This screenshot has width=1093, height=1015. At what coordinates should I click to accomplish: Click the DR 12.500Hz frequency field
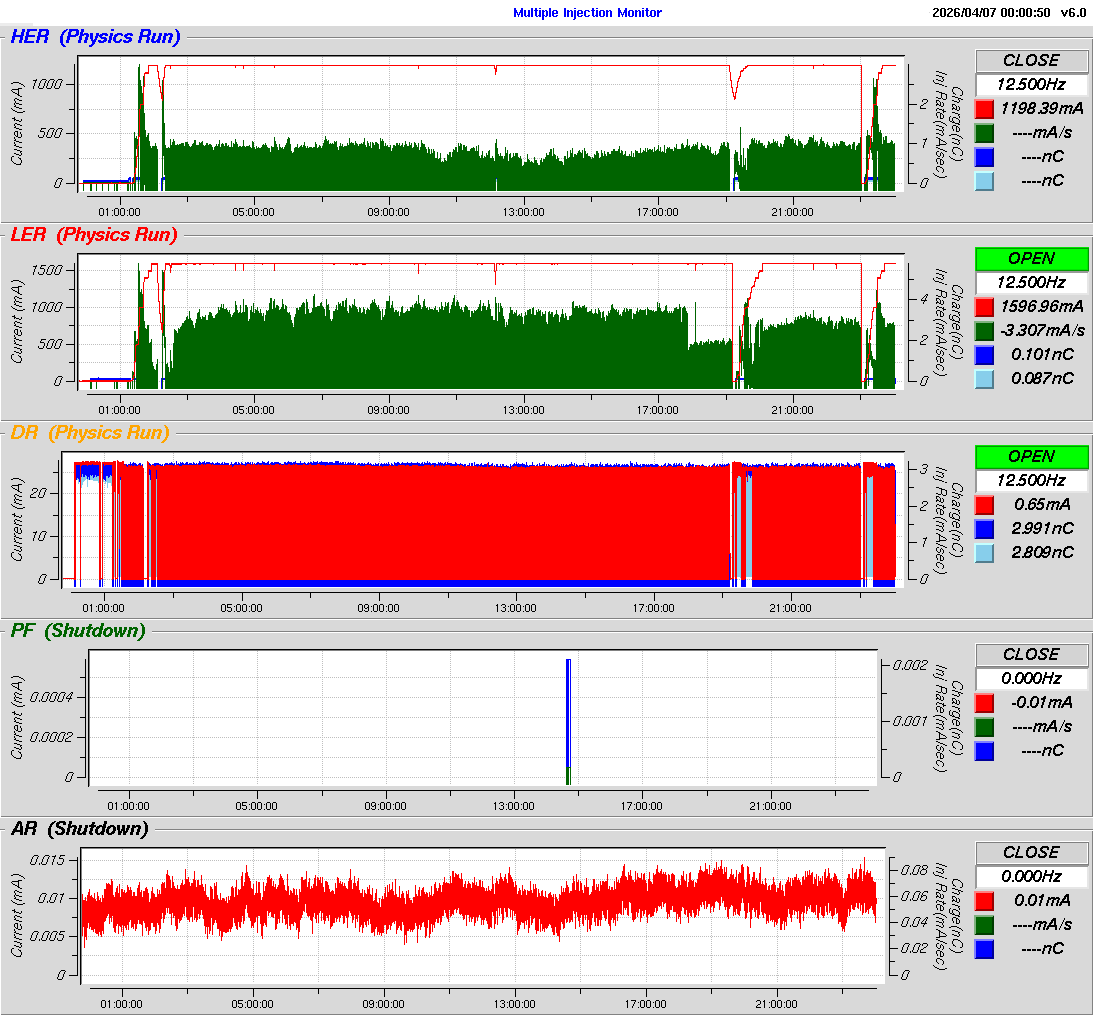(1031, 480)
